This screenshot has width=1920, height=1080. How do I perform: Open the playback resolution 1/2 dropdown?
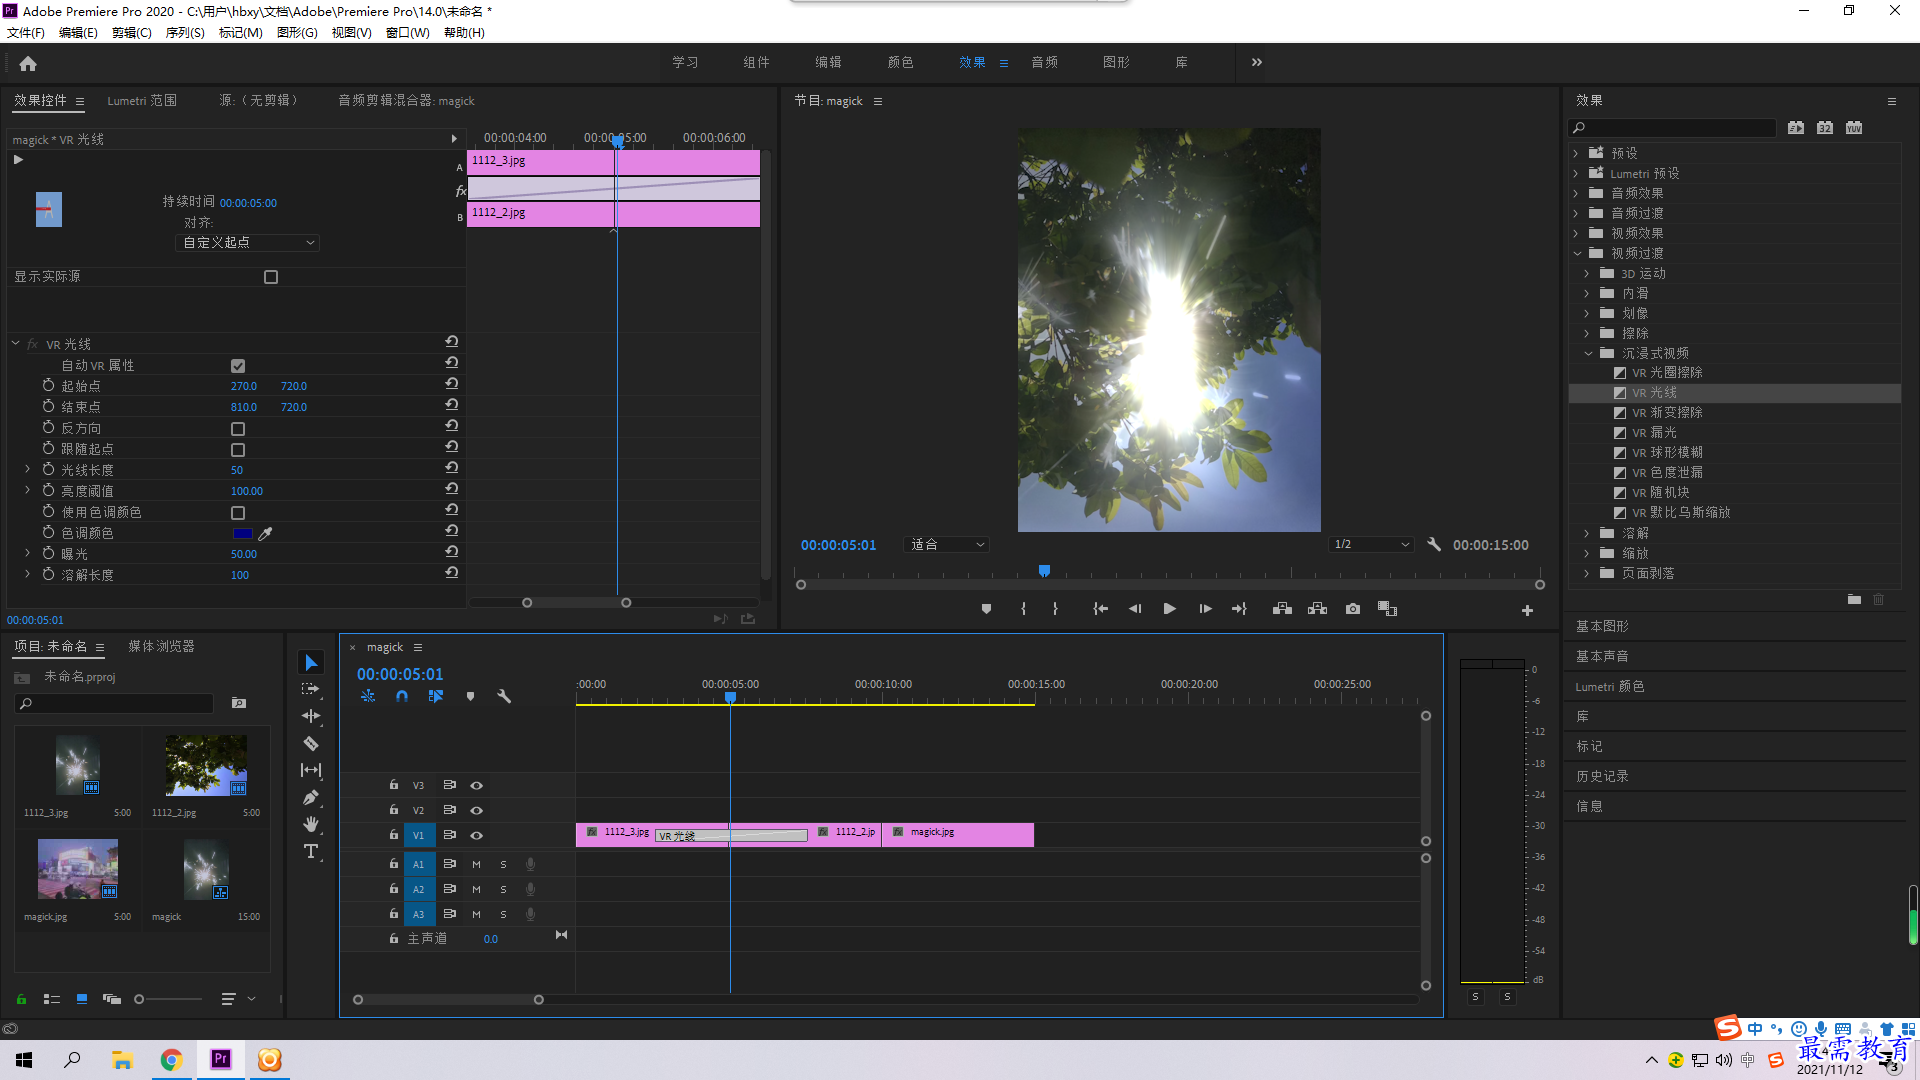(1371, 545)
